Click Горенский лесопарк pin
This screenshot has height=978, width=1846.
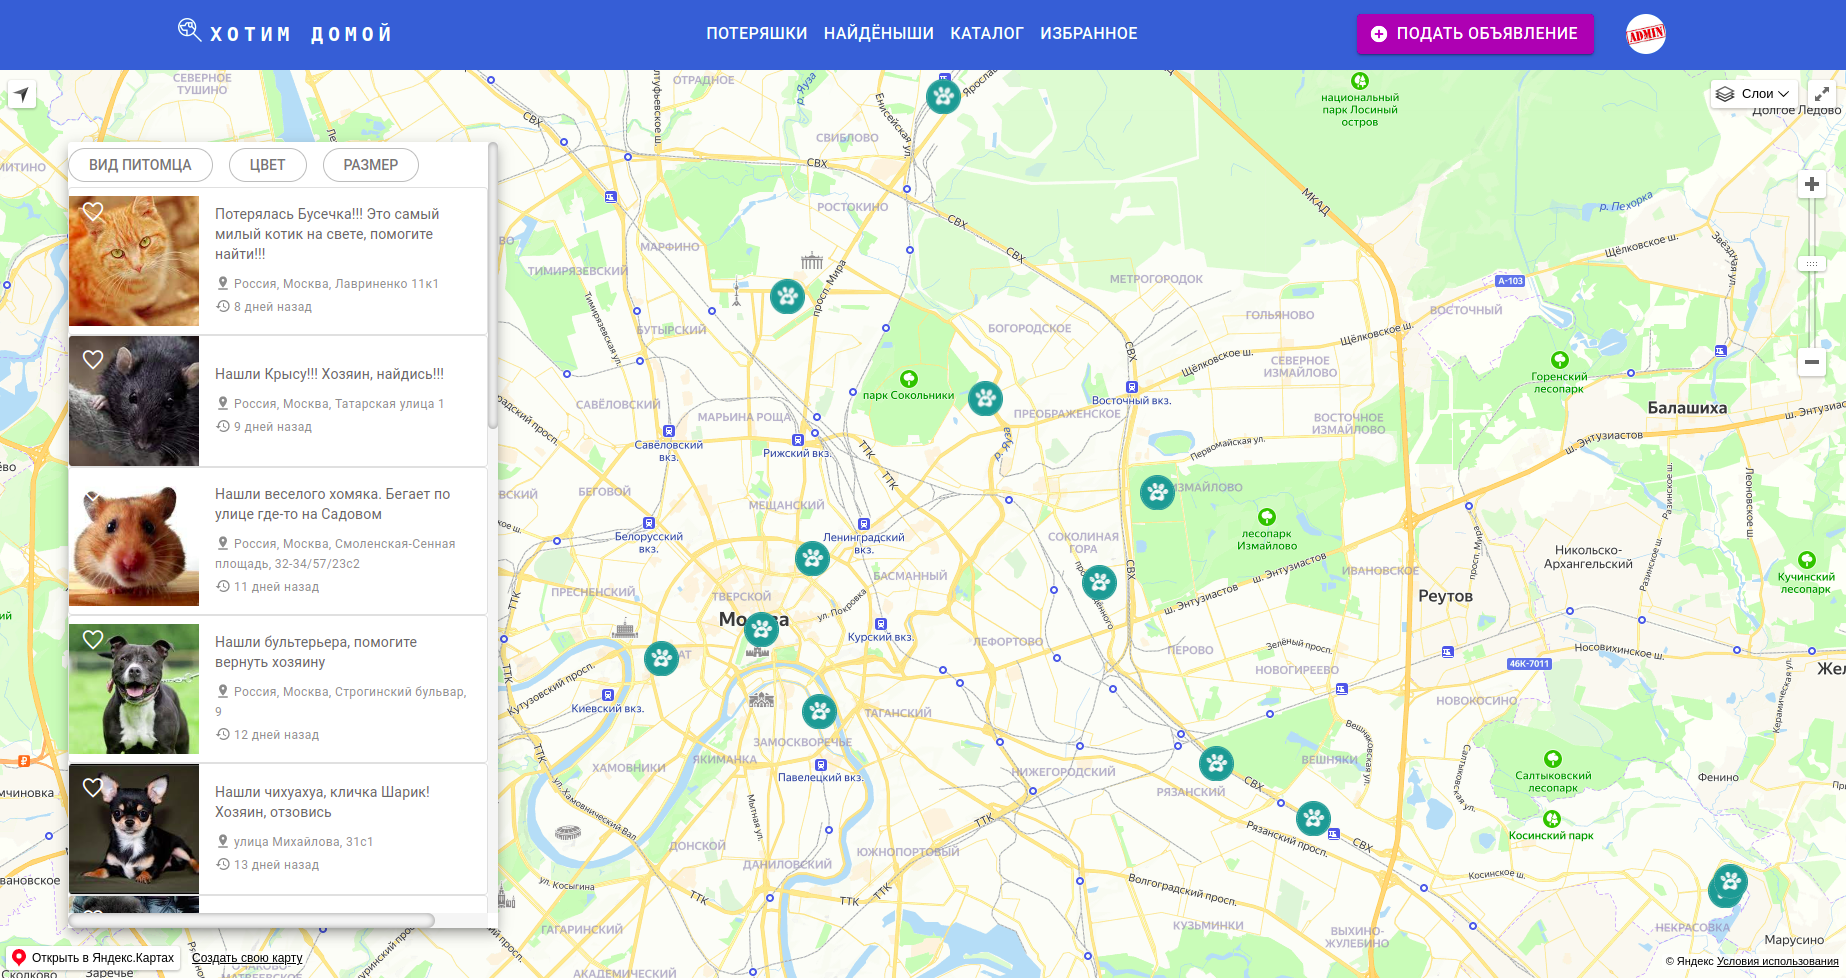(x=1559, y=360)
